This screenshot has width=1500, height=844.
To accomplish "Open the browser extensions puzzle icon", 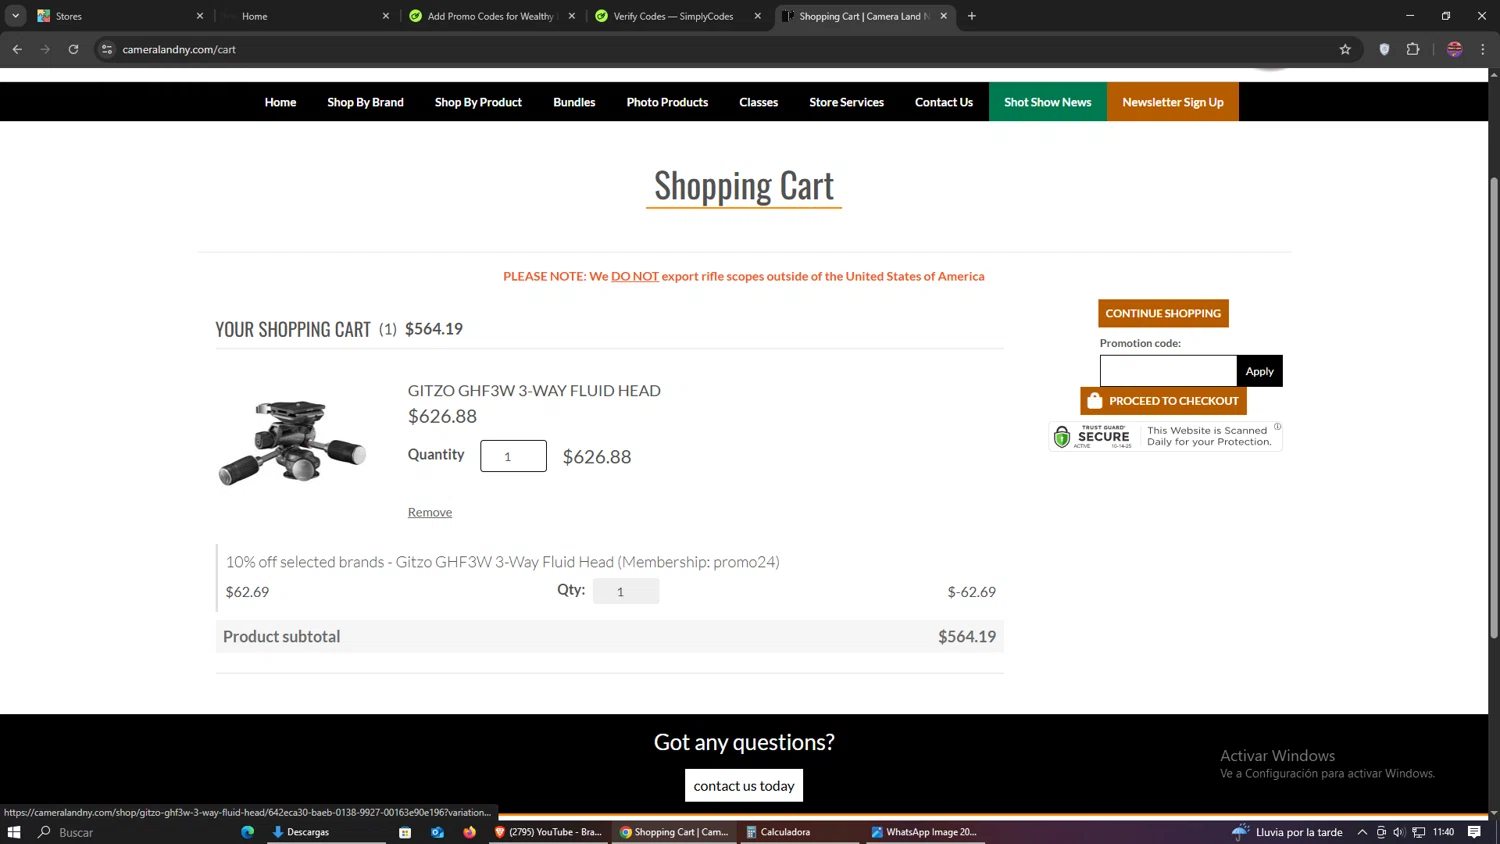I will (x=1413, y=49).
